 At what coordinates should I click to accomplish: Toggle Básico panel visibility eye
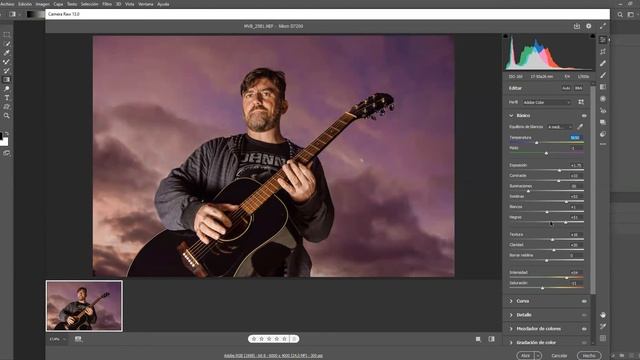[x=584, y=116]
